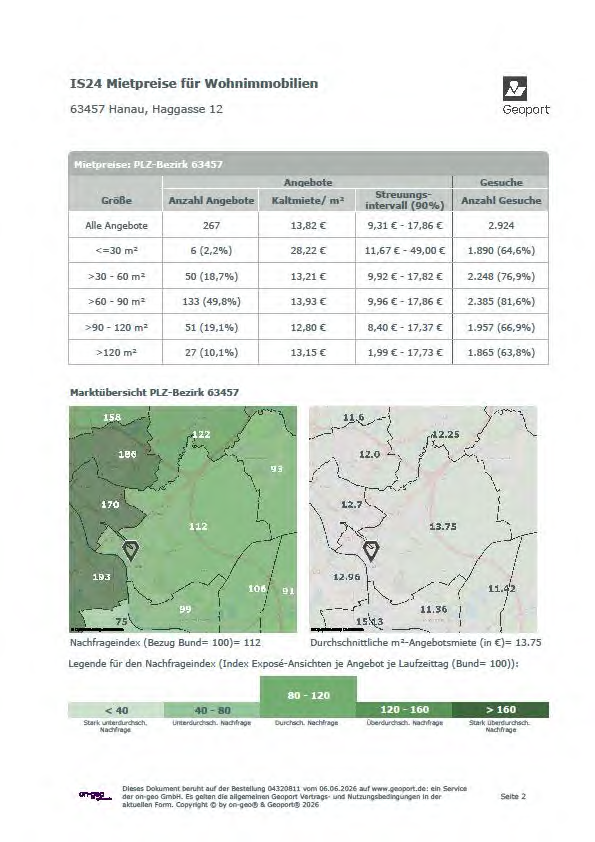
Task: Click the '>60 - 90 m²' row label
Action: (x=116, y=302)
